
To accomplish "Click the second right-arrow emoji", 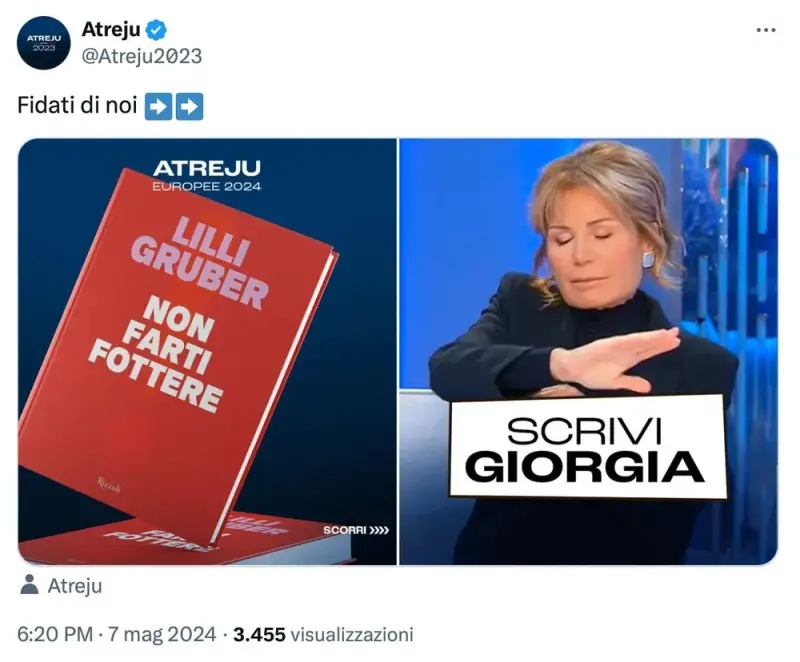I will 189,106.
